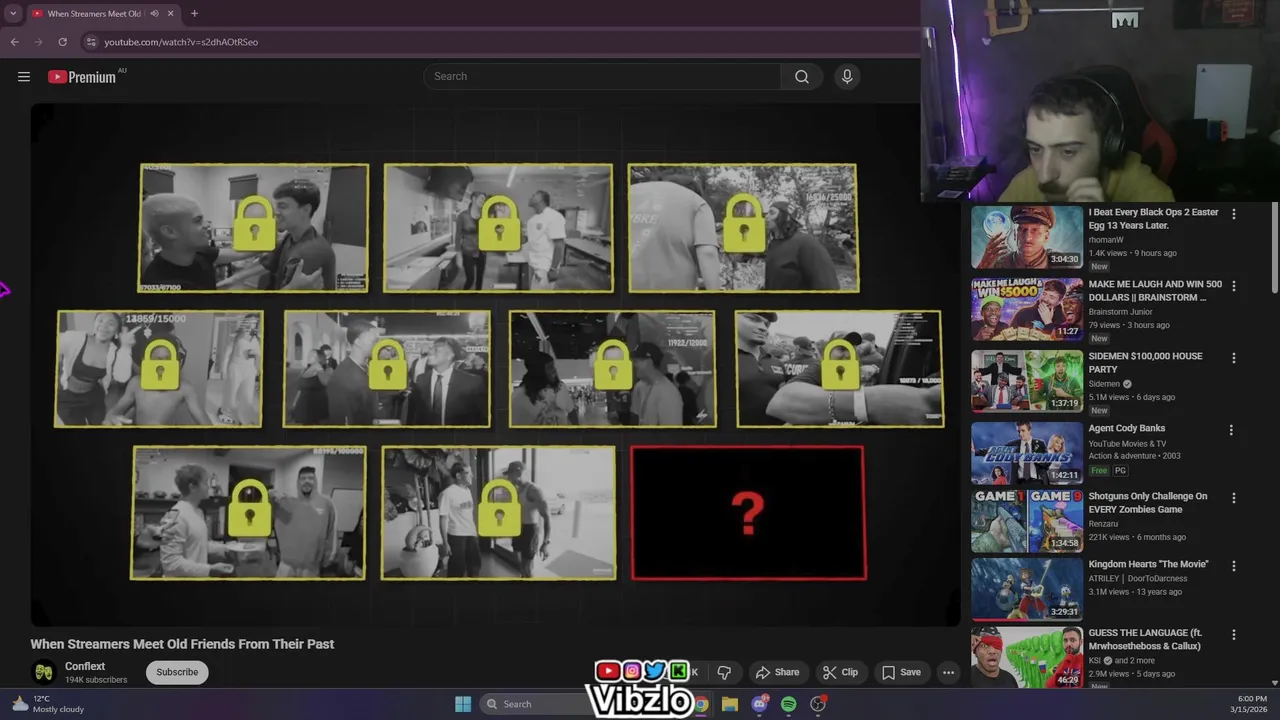The height and width of the screenshot is (720, 1280).
Task: Click channel name rhomanW
Action: click(x=1106, y=240)
